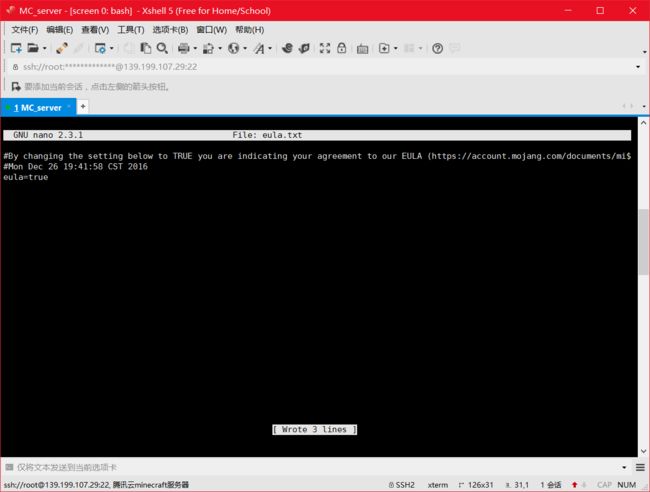The image size is (650, 492).
Task: Click the Find magnifier icon
Action: (x=162, y=48)
